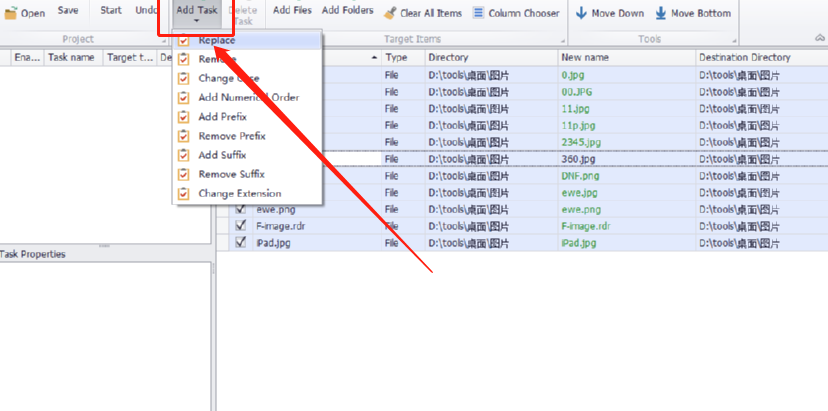Toggle the sort arrow in the name column header
Screen dimensions: 828x411
[x=374, y=57]
